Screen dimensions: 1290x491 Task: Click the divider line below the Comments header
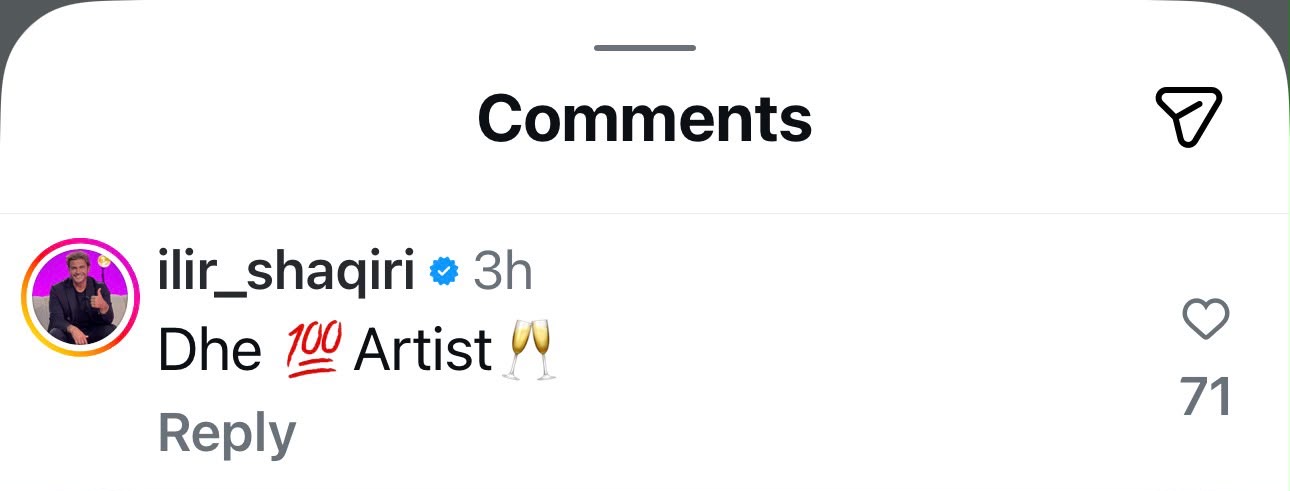(645, 213)
